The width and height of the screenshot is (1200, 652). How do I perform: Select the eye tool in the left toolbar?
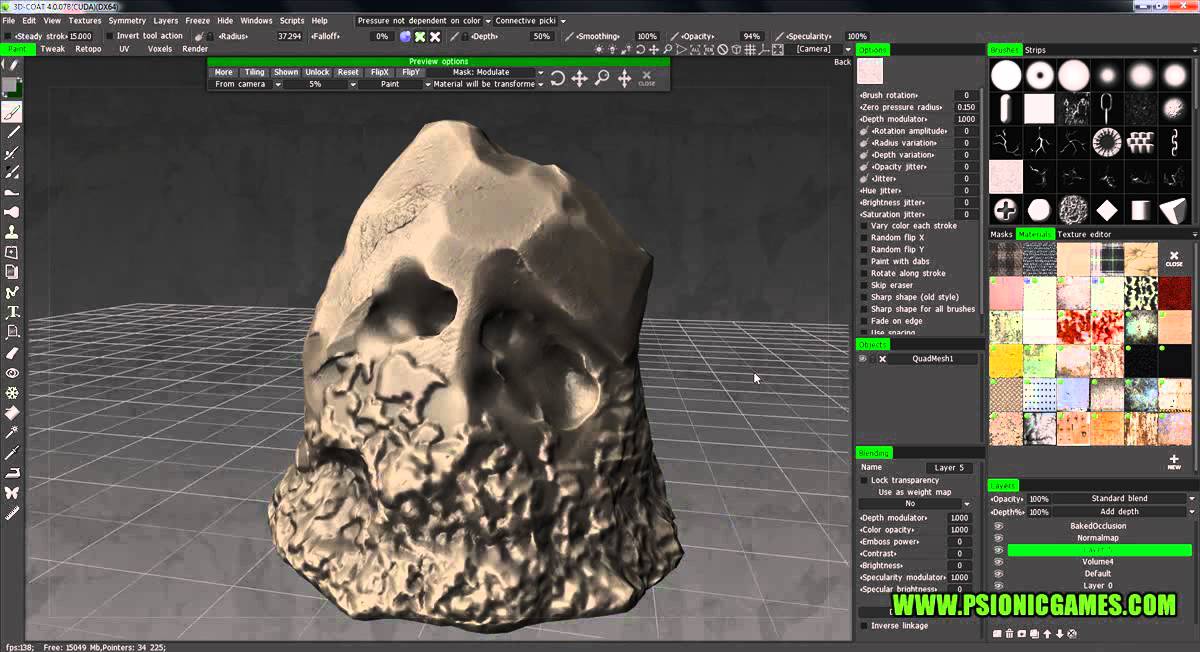[x=13, y=372]
